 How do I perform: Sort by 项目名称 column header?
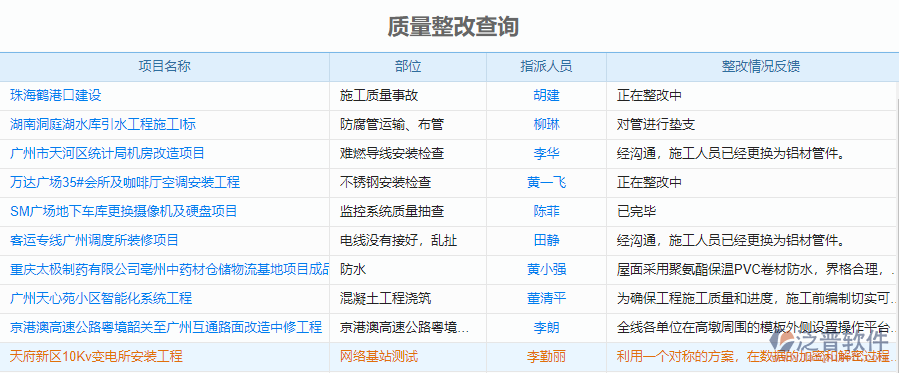coord(165,66)
